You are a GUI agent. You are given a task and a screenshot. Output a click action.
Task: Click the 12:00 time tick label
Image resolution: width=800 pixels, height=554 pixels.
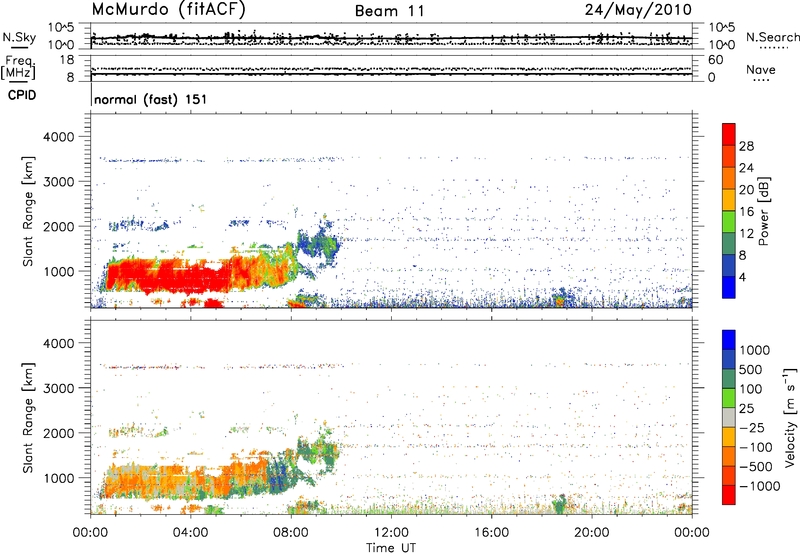pos(391,533)
